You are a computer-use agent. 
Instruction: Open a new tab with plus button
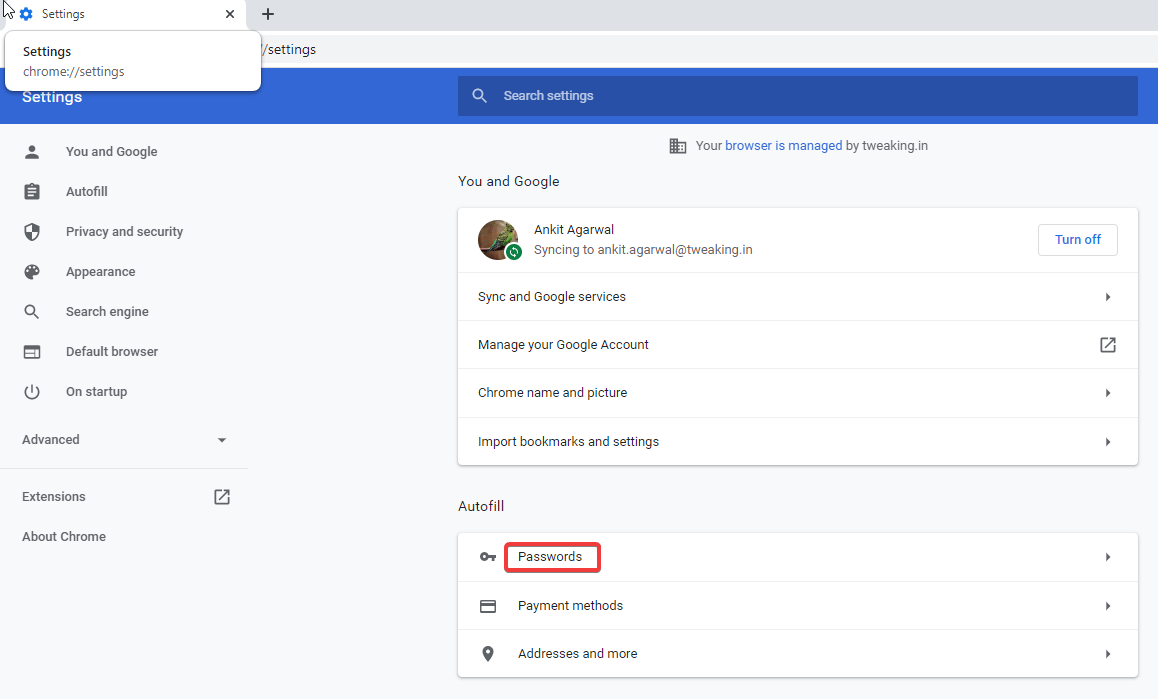point(268,14)
